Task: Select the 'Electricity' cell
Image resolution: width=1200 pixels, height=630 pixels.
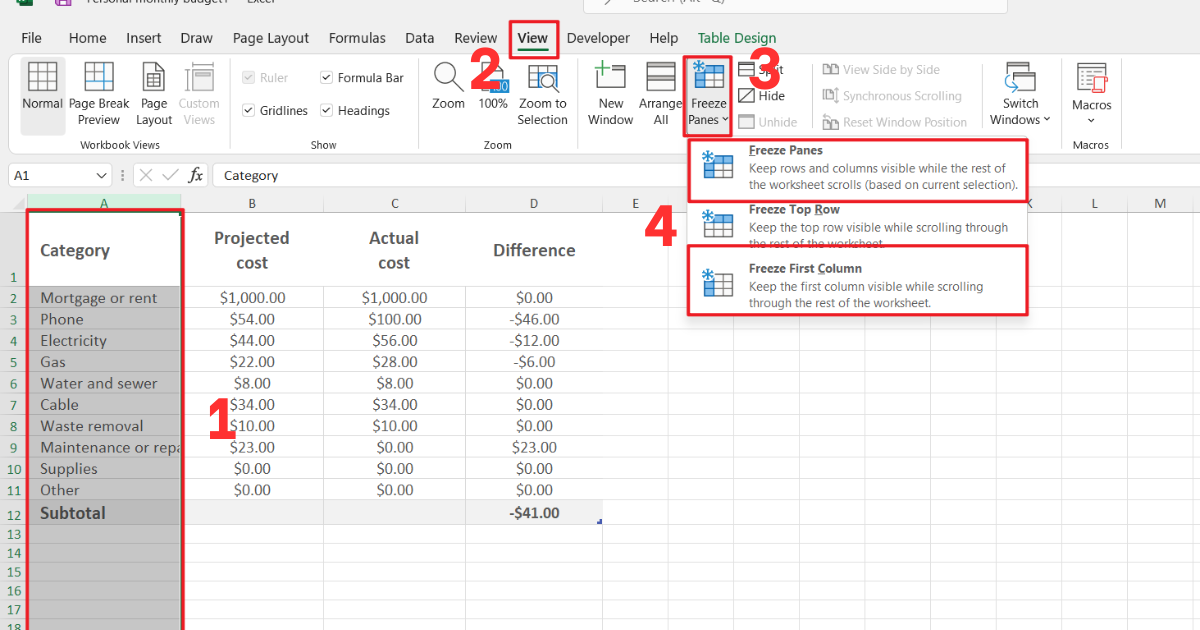Action: click(x=105, y=341)
